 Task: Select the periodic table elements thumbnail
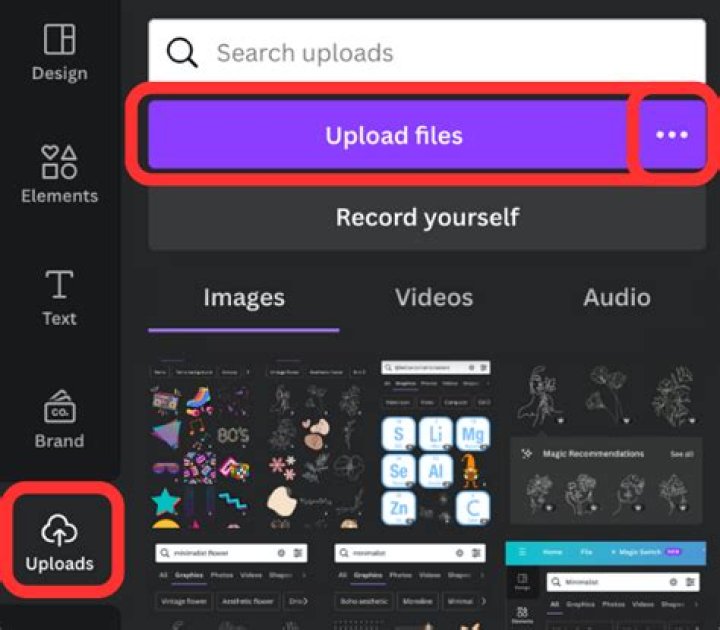pyautogui.click(x=435, y=444)
